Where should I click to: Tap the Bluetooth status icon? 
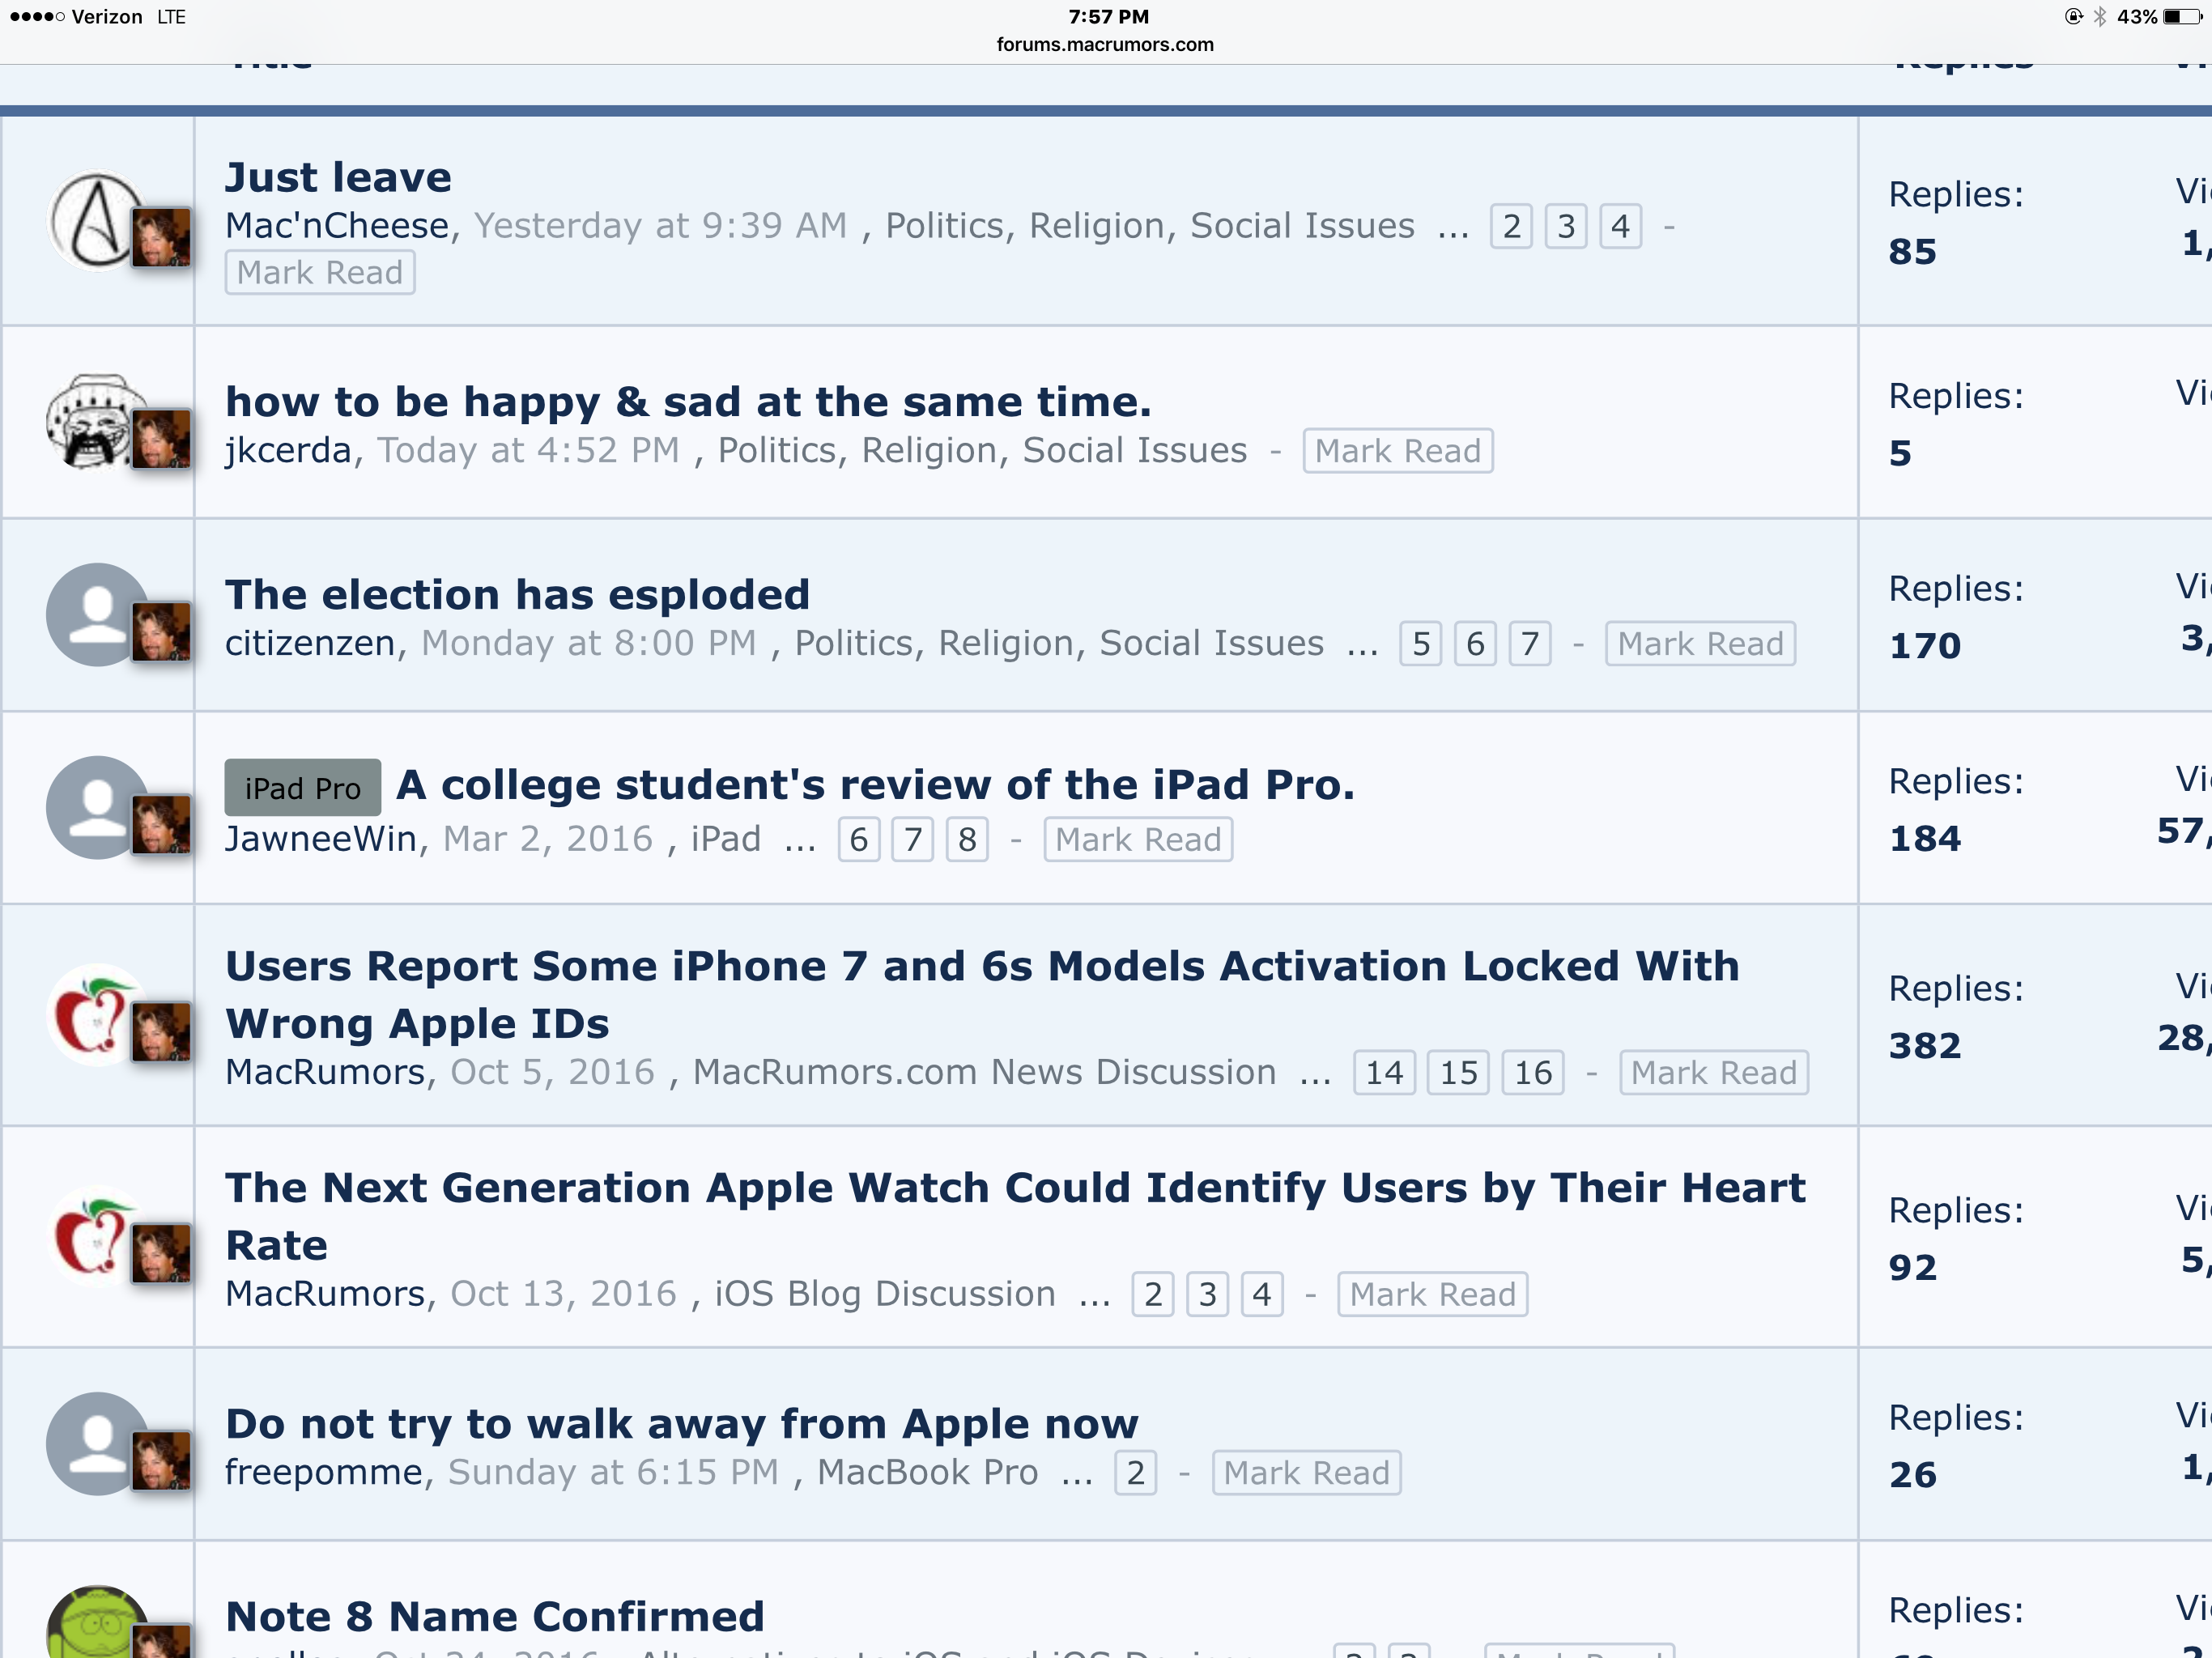2099,17
